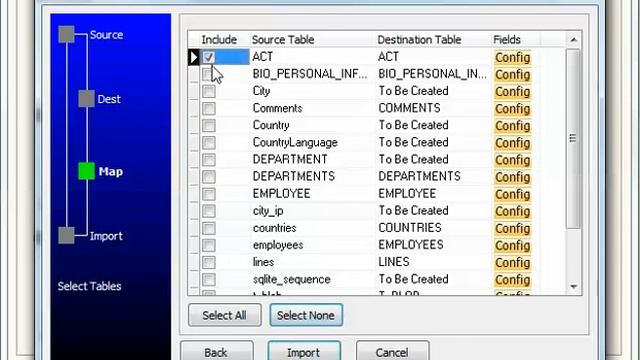The height and width of the screenshot is (360, 640).
Task: Click the table list scrollbar thumb
Action: click(573, 139)
